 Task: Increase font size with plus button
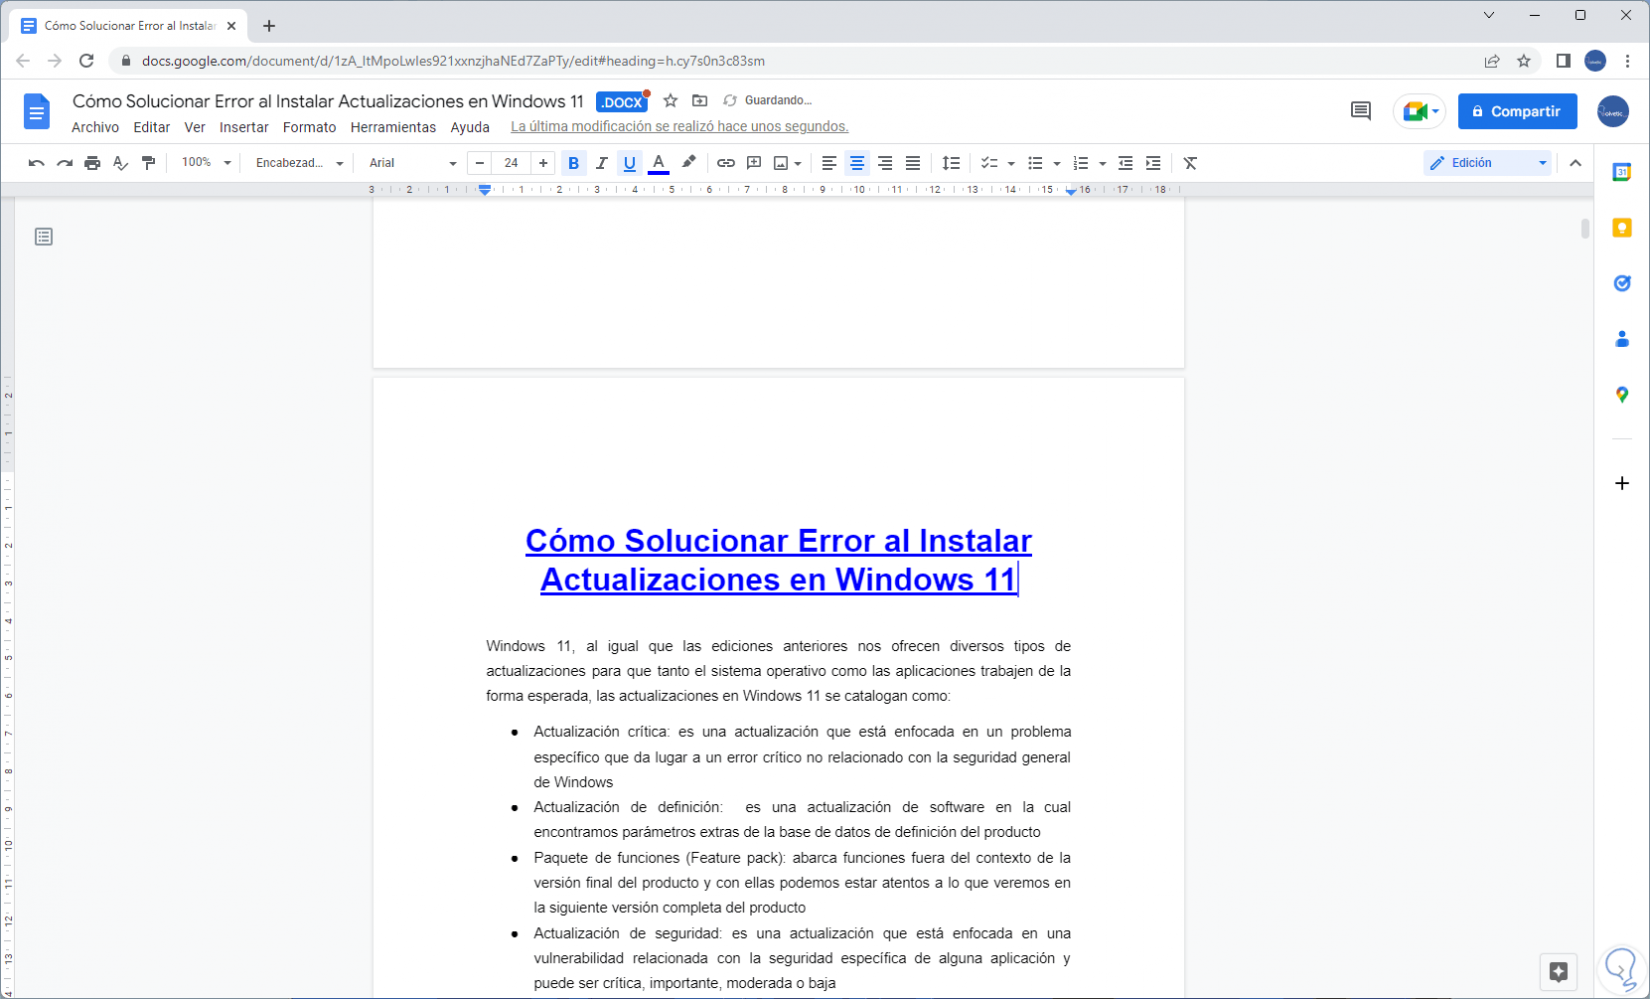pos(543,163)
